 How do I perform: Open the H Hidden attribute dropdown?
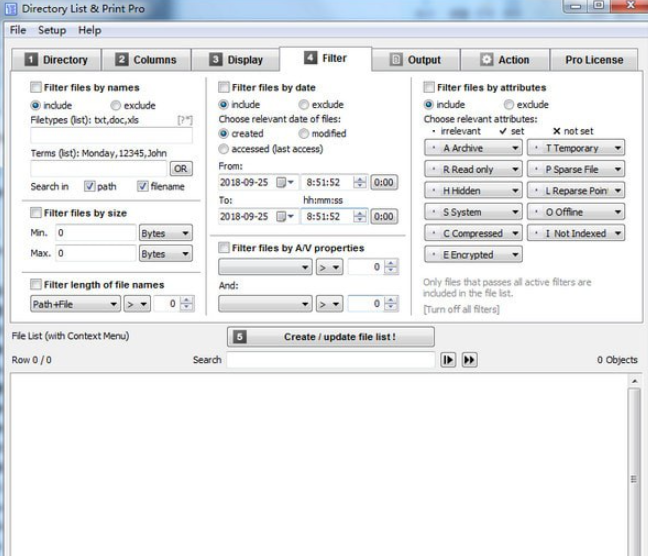(x=473, y=191)
